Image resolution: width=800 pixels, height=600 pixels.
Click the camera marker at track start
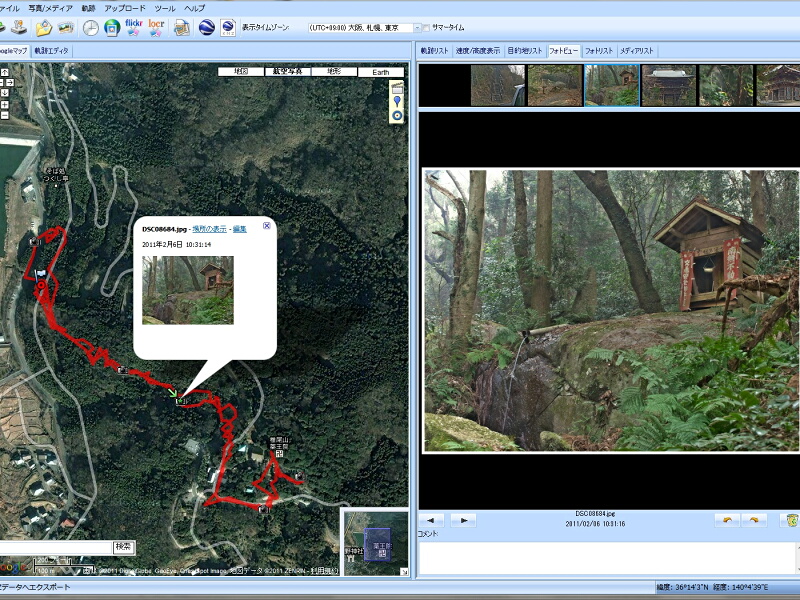[x=34, y=241]
